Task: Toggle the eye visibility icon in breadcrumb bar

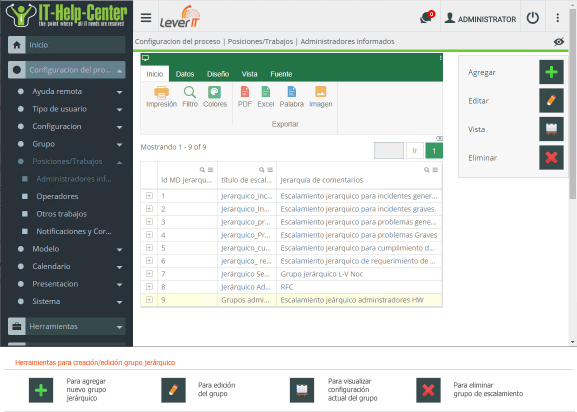Action: (x=559, y=42)
